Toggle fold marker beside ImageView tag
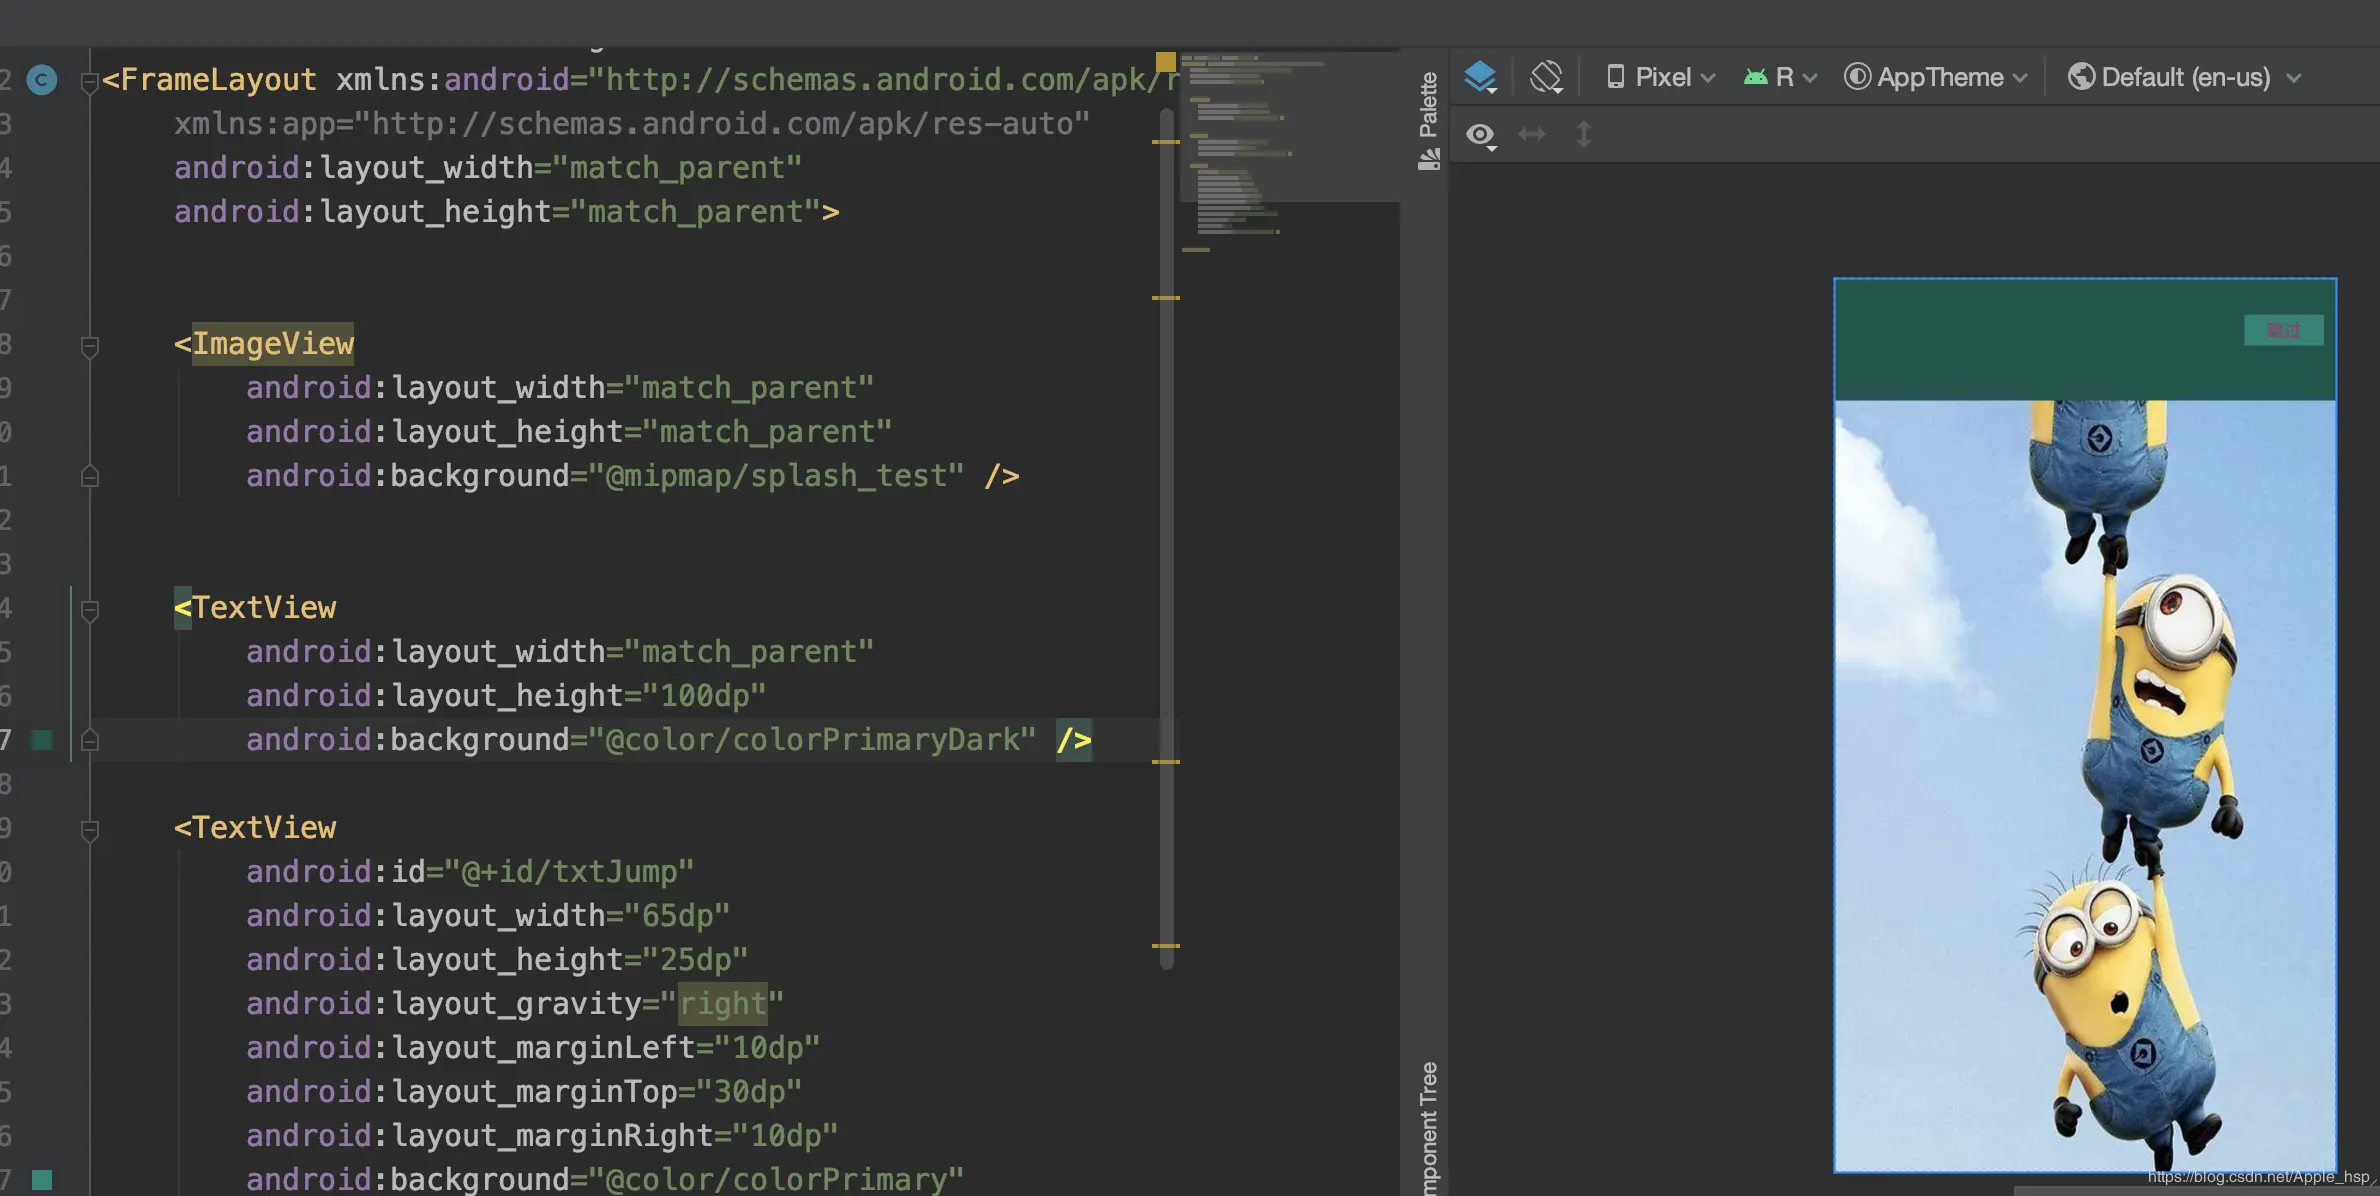 click(x=89, y=345)
